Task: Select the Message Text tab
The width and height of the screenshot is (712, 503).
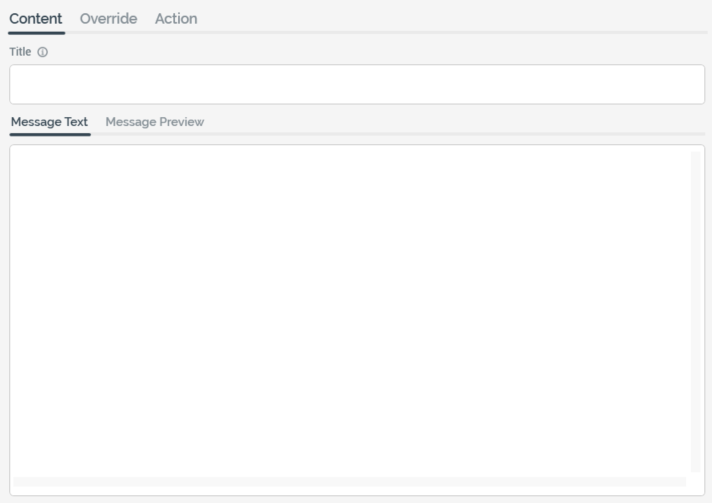Action: coord(49,122)
